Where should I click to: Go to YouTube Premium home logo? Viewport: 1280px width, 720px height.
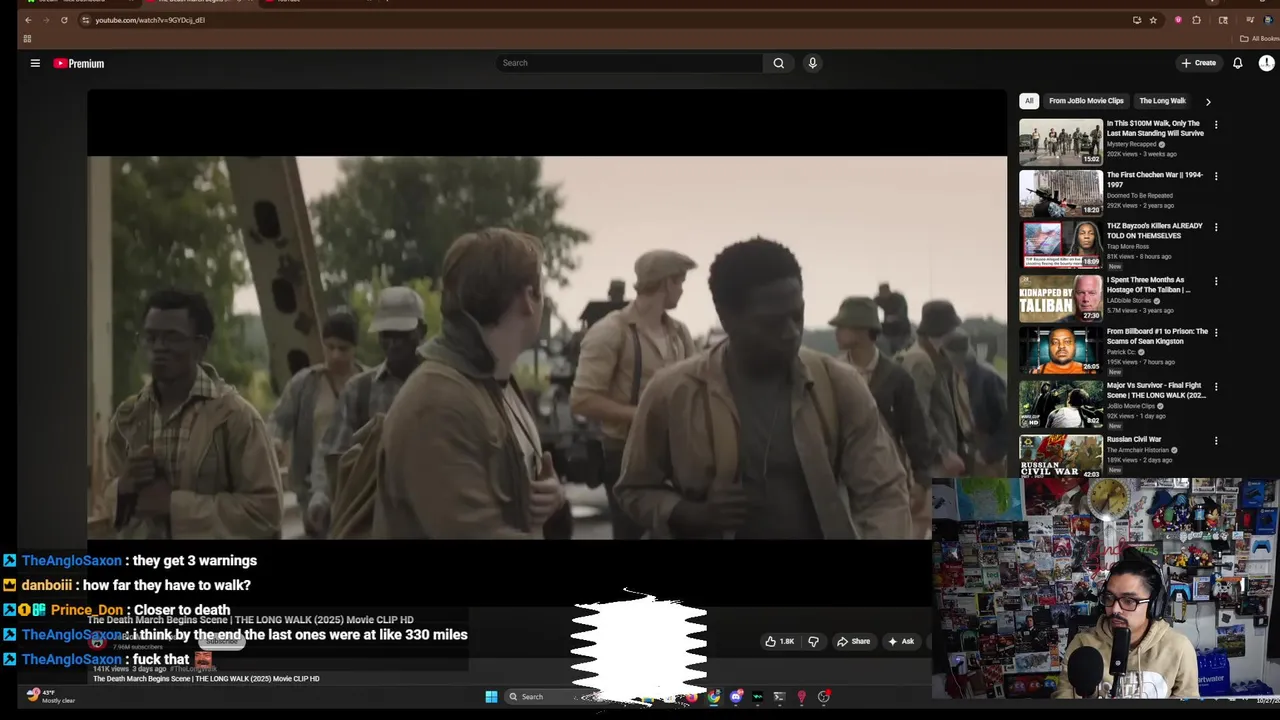79,63
